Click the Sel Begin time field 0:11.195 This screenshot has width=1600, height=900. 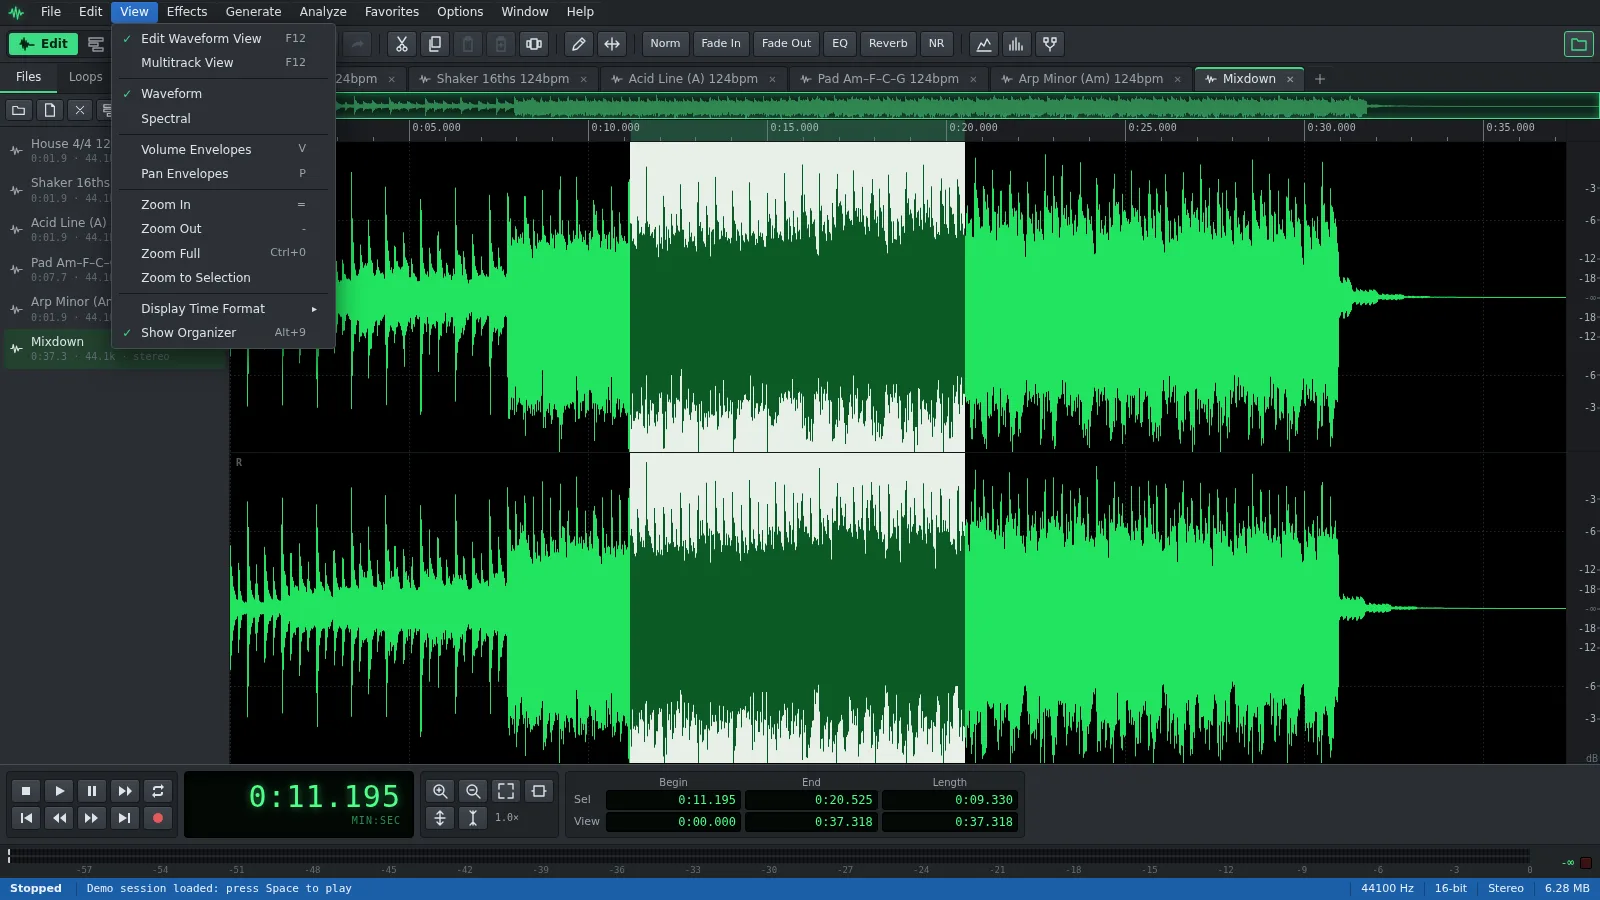(674, 800)
